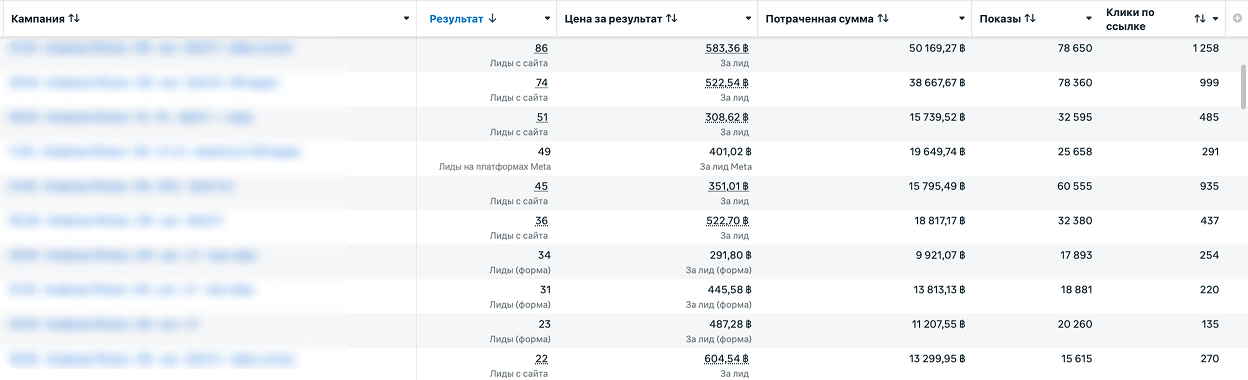This screenshot has width=1248, height=380.
Task: Sort by Показы arrows icon
Action: (1030, 19)
